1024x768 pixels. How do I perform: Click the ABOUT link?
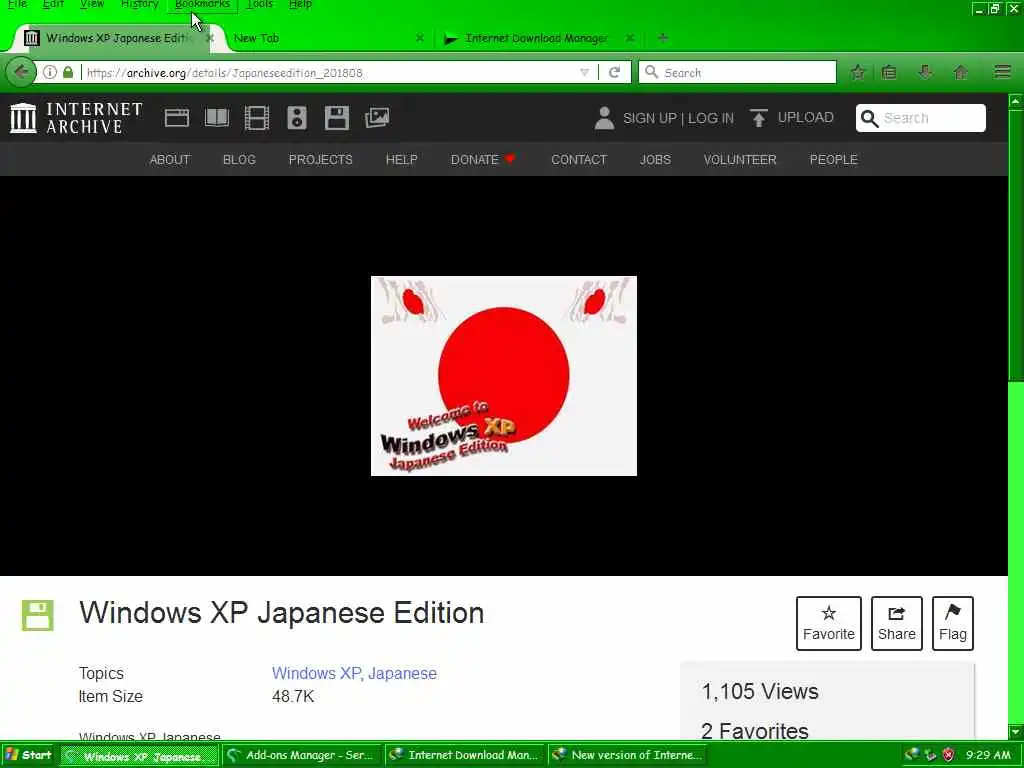click(x=170, y=159)
